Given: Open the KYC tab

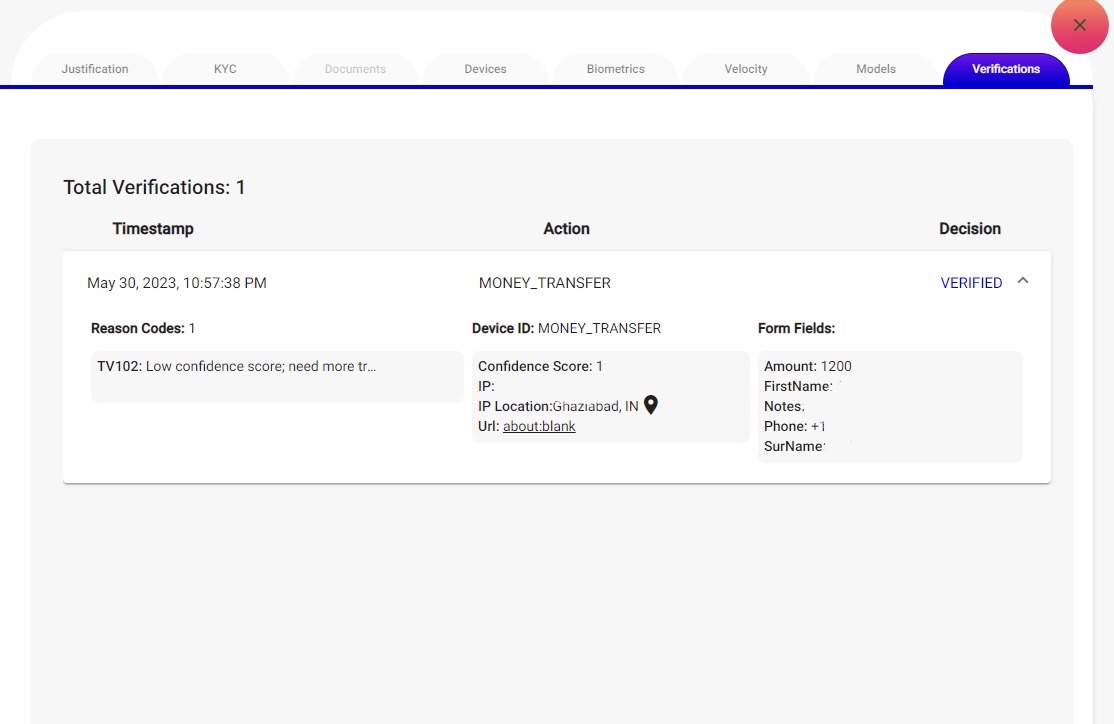Looking at the screenshot, I should tap(225, 70).
